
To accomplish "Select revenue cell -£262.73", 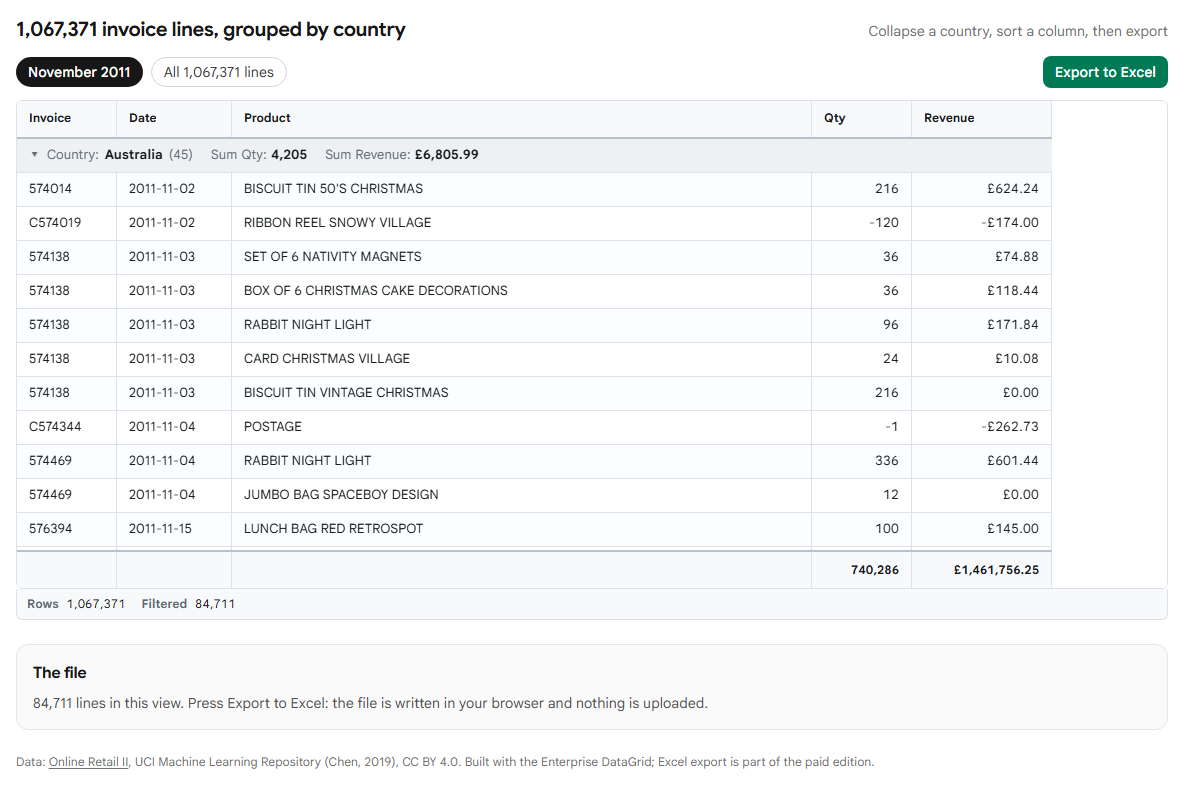I will [x=981, y=427].
